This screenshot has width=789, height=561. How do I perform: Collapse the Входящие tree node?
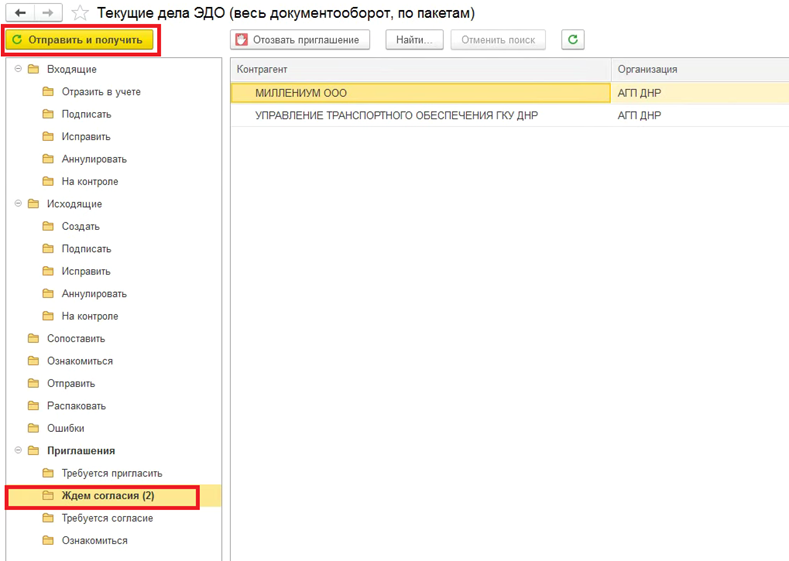[18, 69]
